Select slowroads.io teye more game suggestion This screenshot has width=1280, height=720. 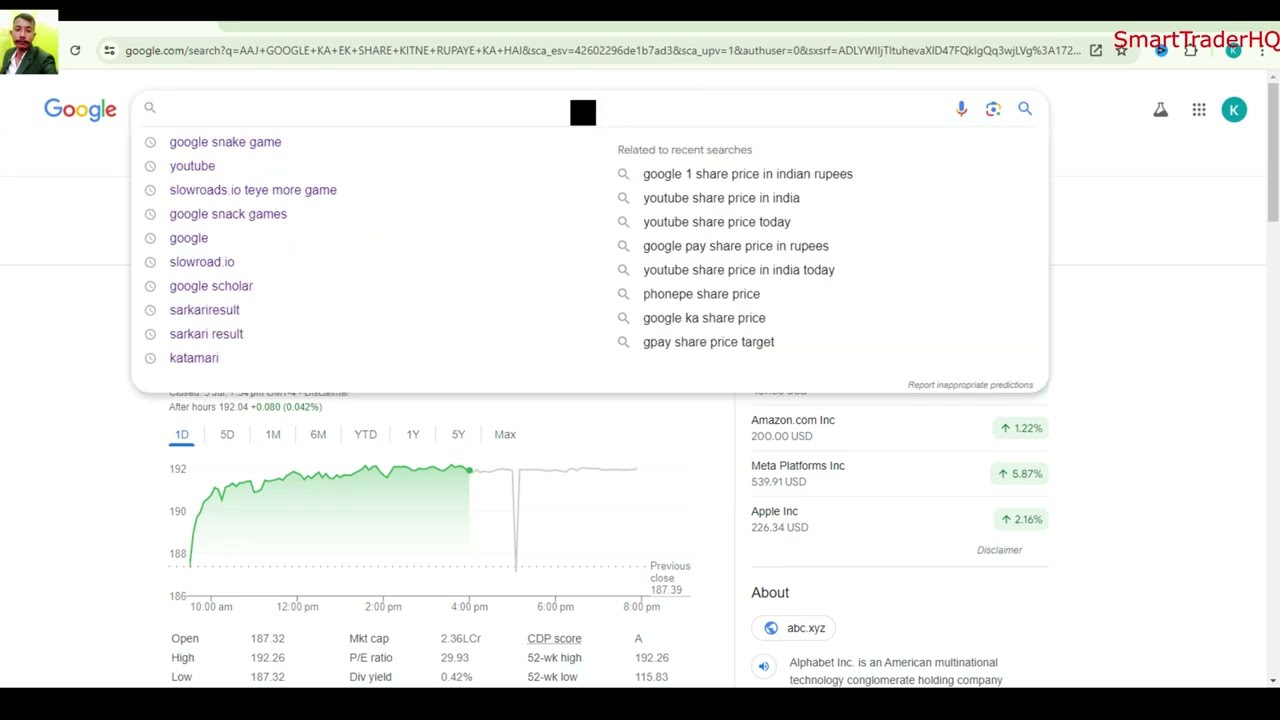[x=253, y=190]
